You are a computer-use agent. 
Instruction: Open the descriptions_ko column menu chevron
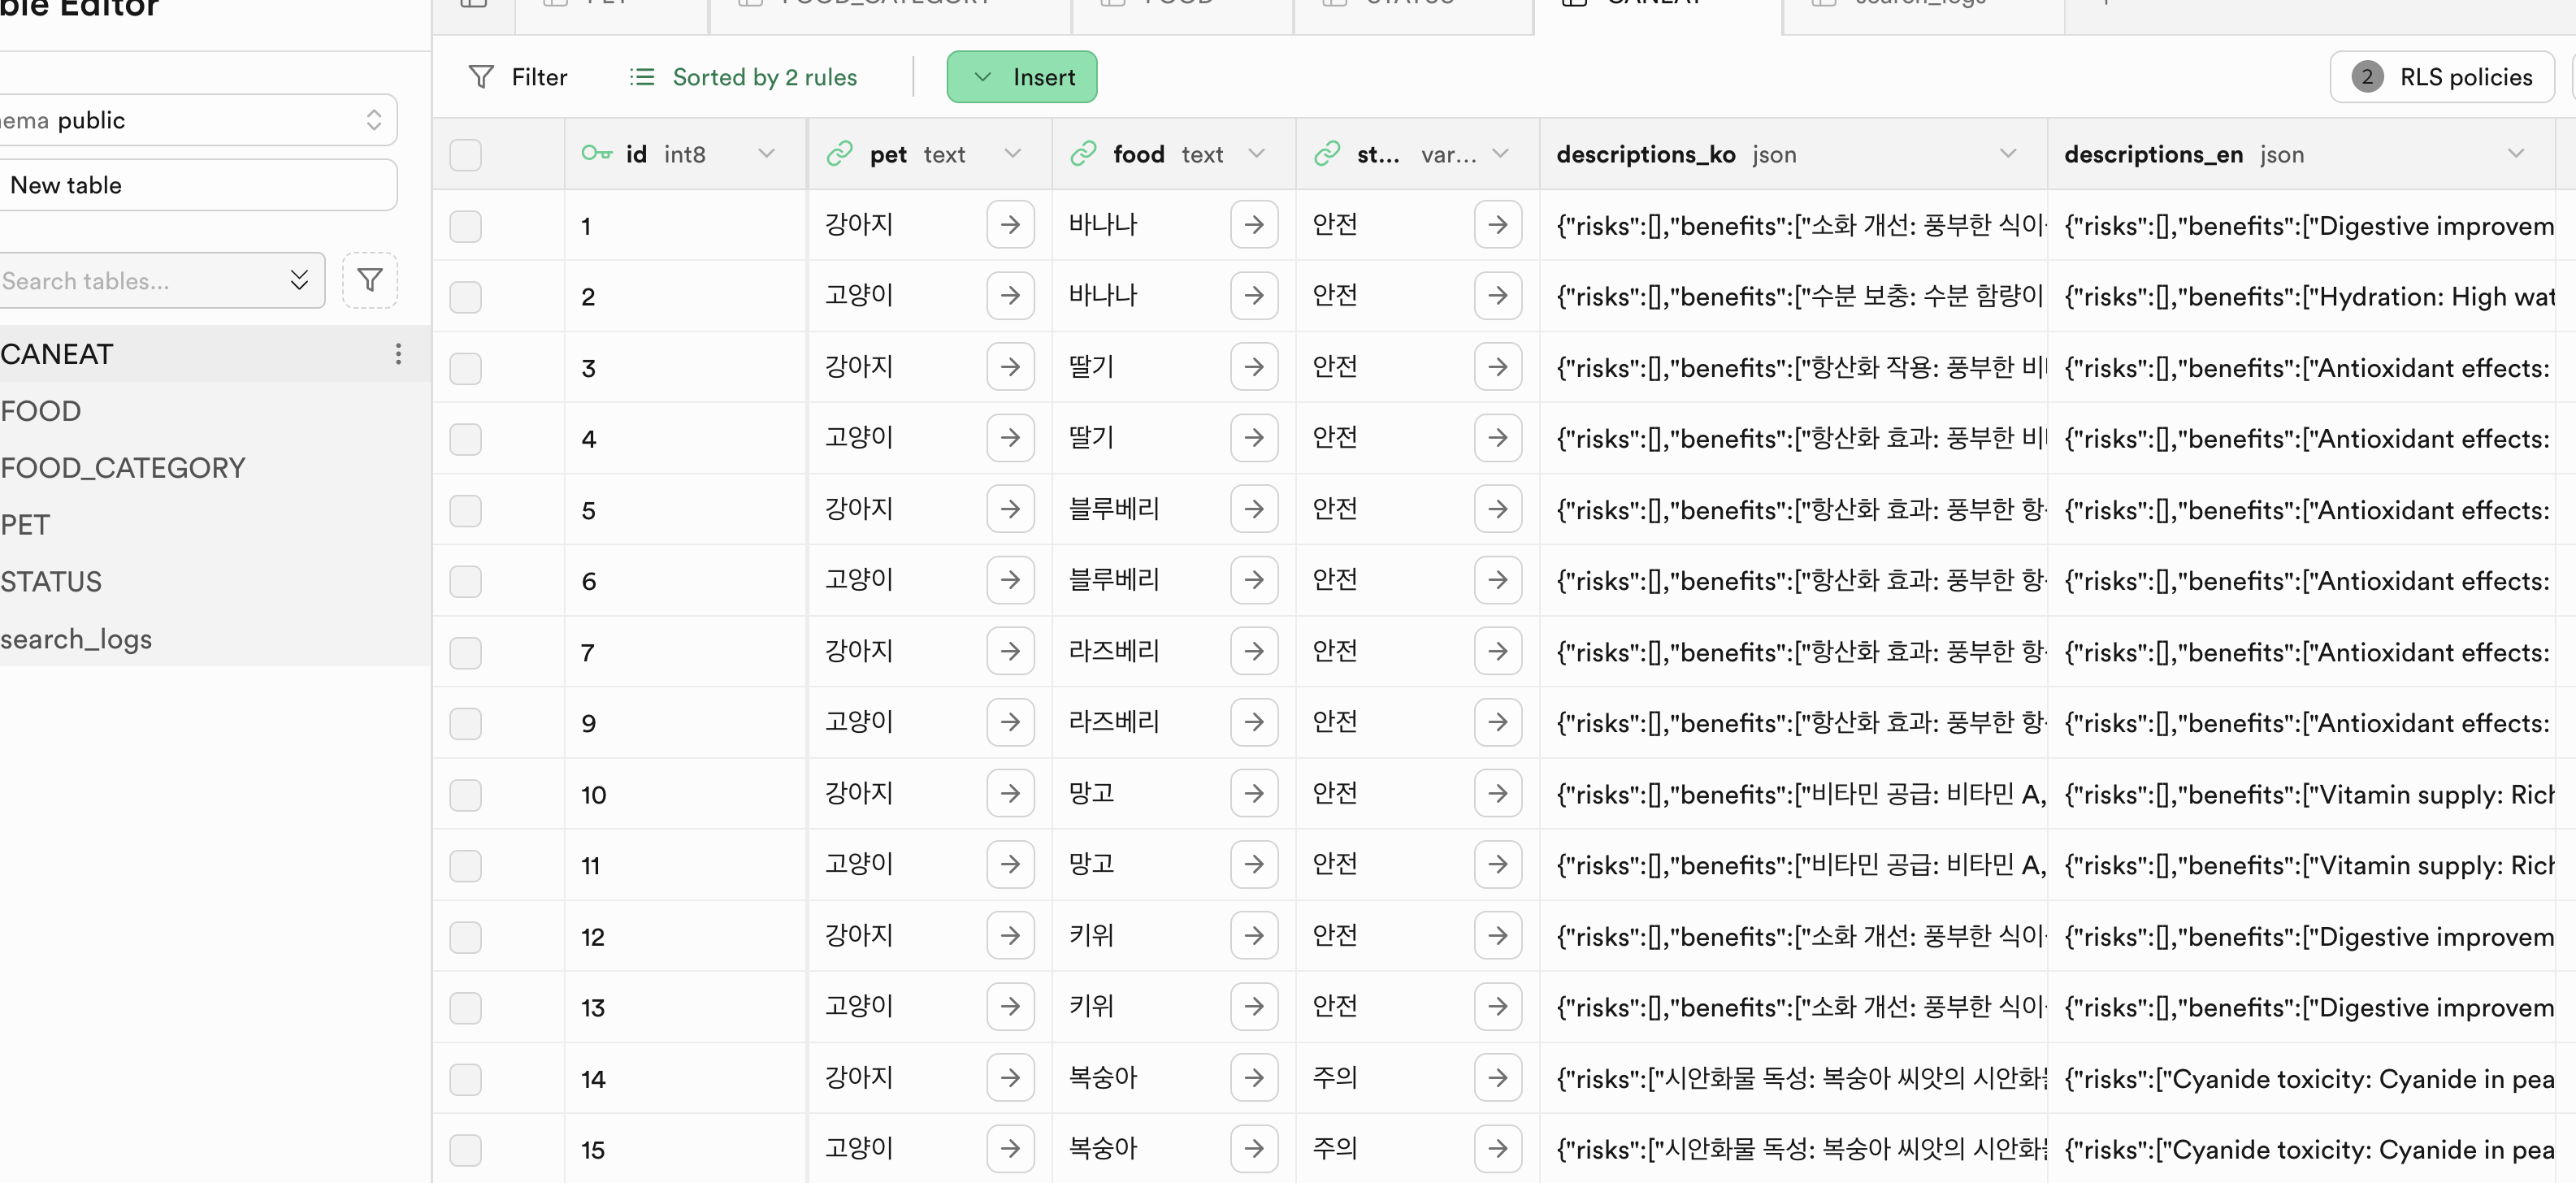point(2007,153)
